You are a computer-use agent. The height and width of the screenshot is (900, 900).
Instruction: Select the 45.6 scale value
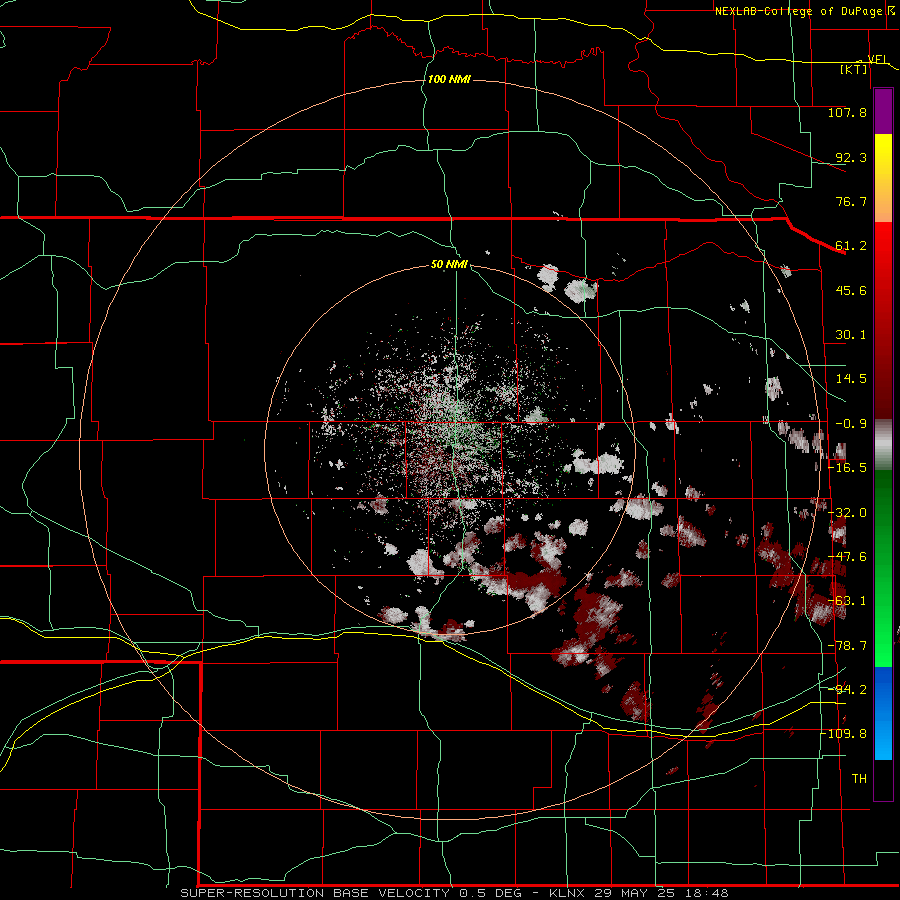tap(851, 290)
